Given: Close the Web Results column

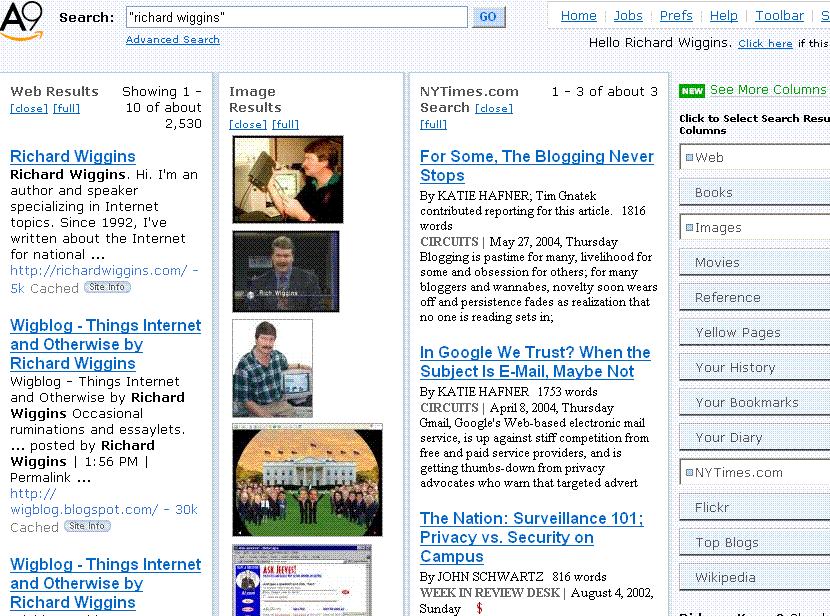Looking at the screenshot, I should [29, 108].
